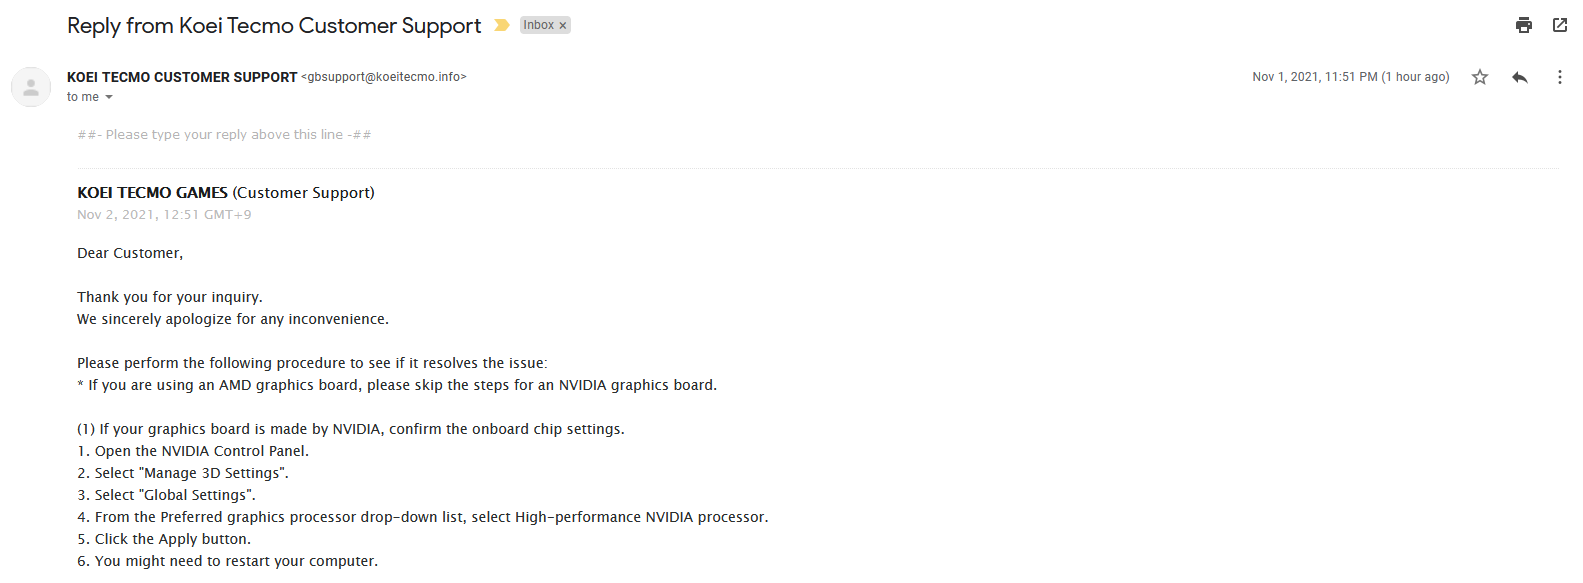Expand the "to me" recipient details
The width and height of the screenshot is (1583, 583).
point(109,97)
